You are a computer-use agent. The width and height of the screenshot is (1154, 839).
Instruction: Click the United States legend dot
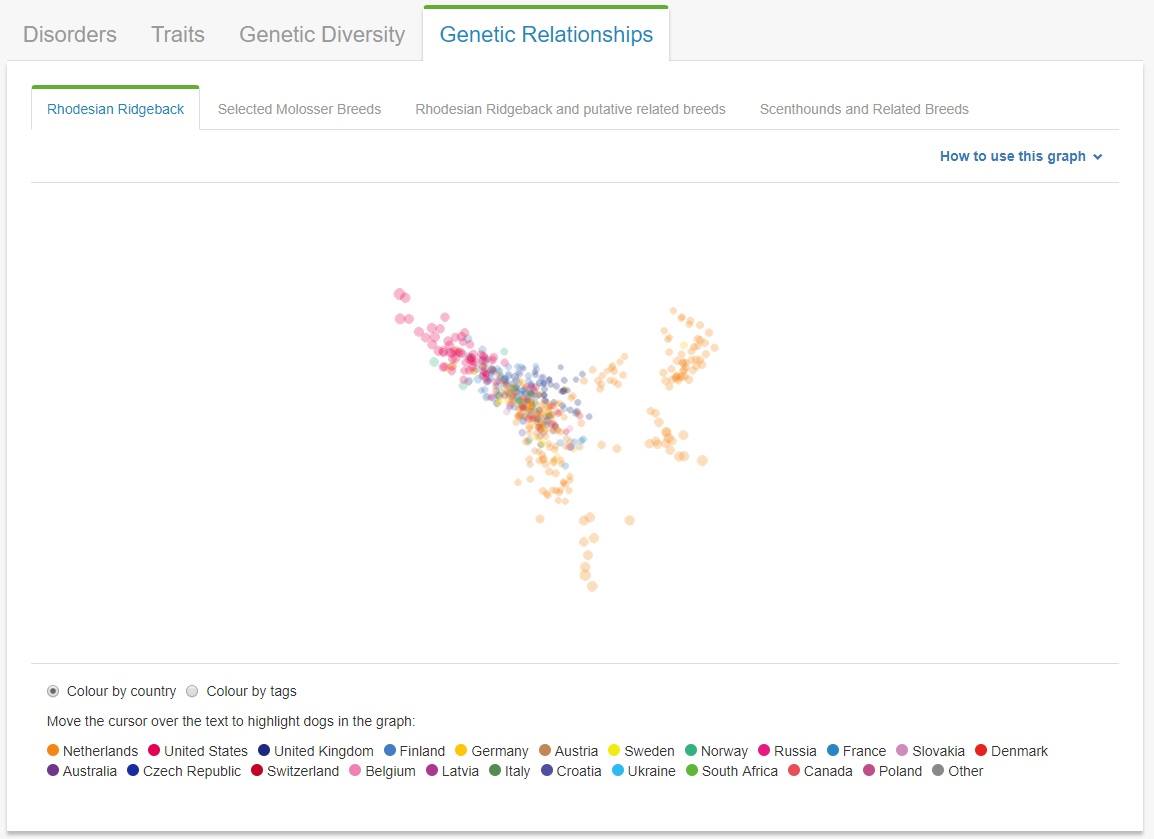154,750
